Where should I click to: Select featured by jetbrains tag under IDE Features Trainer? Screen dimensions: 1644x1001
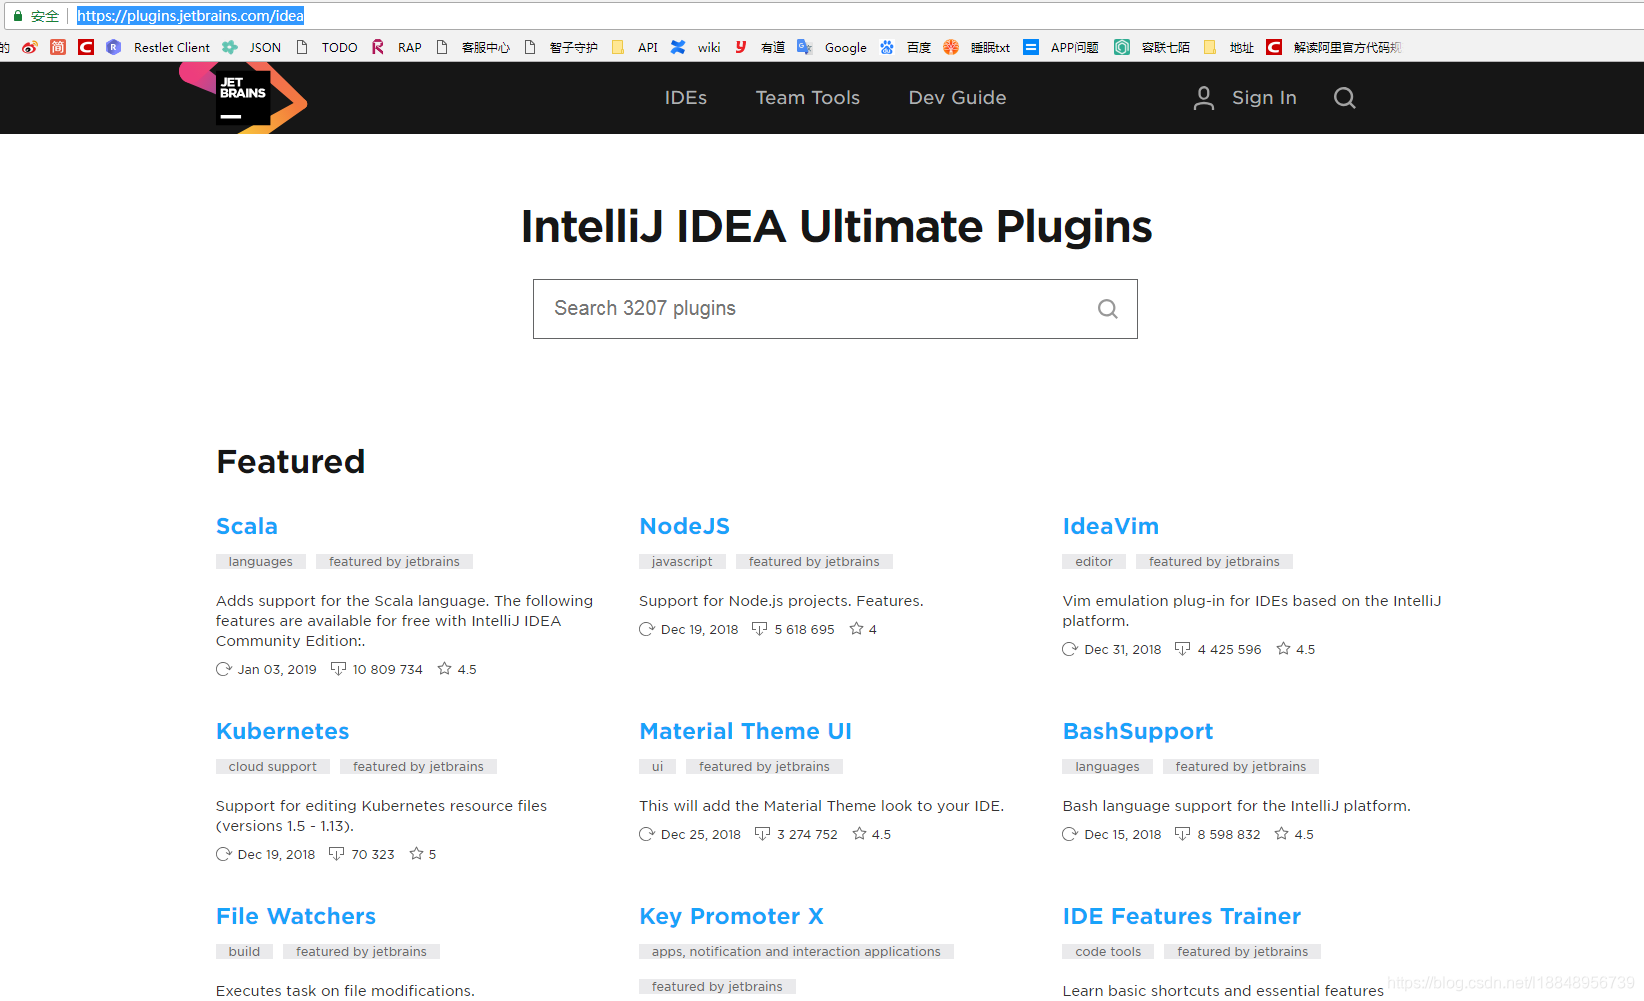[x=1242, y=952]
